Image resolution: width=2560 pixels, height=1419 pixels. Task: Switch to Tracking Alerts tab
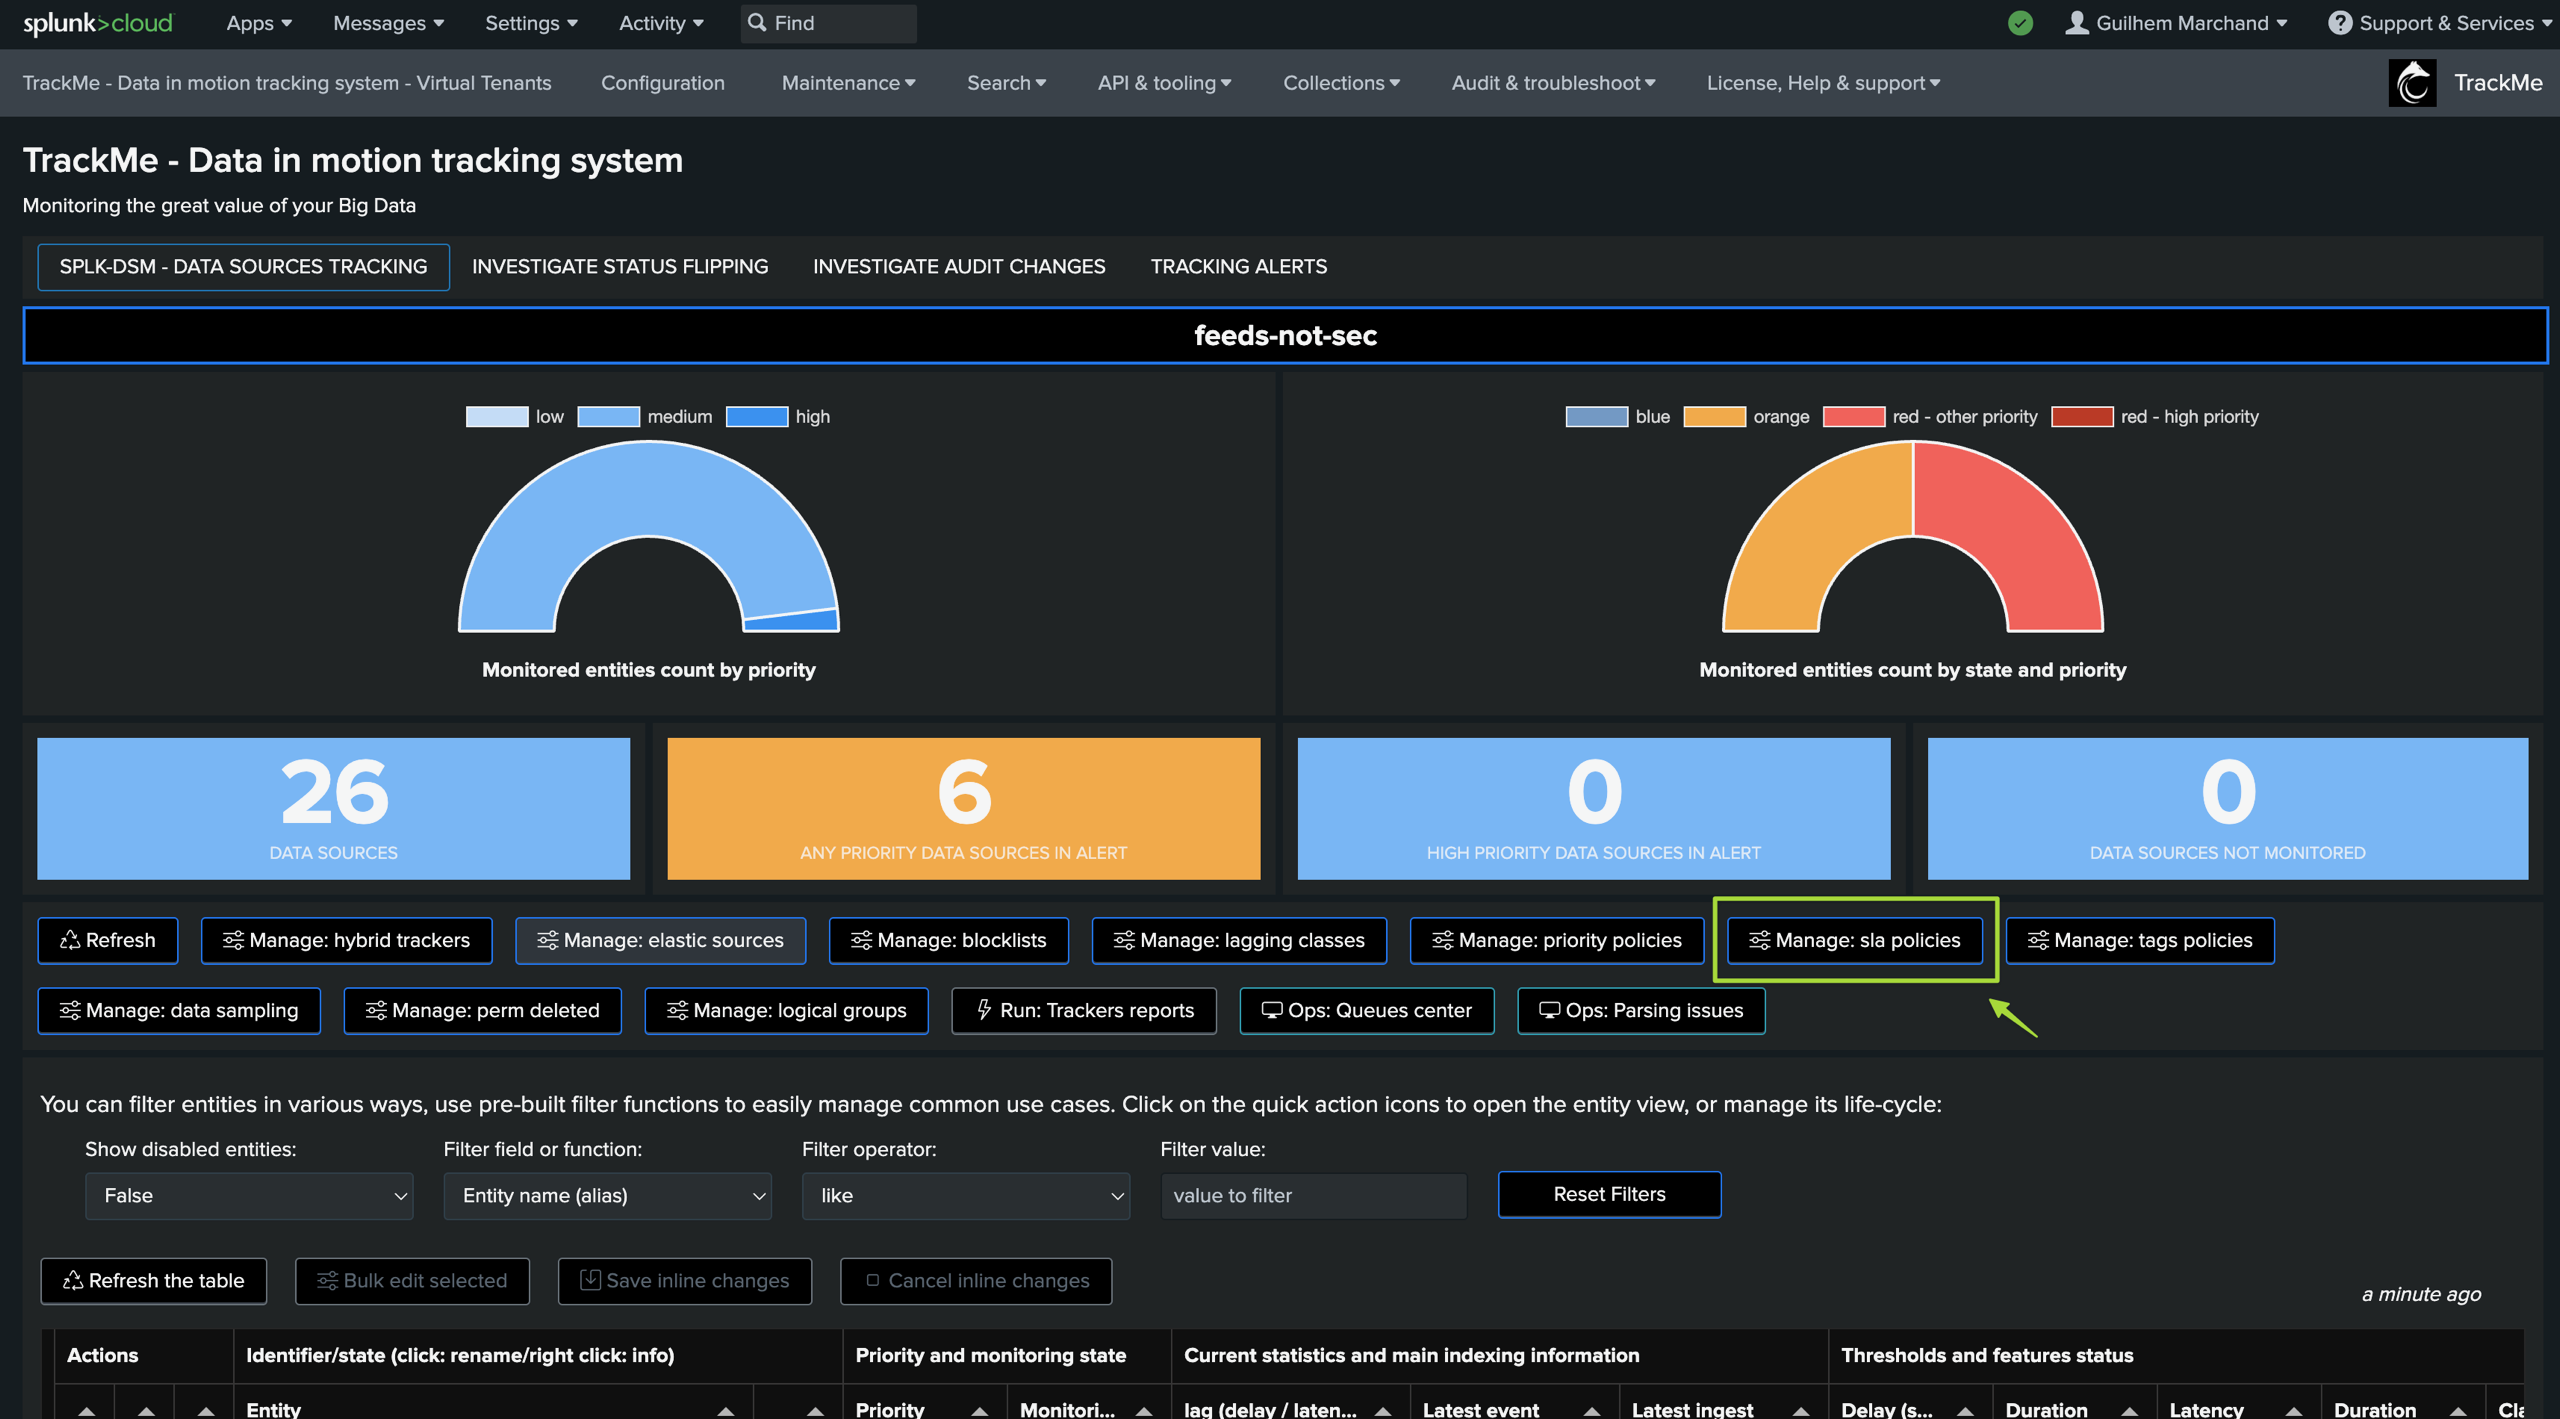(x=1238, y=267)
